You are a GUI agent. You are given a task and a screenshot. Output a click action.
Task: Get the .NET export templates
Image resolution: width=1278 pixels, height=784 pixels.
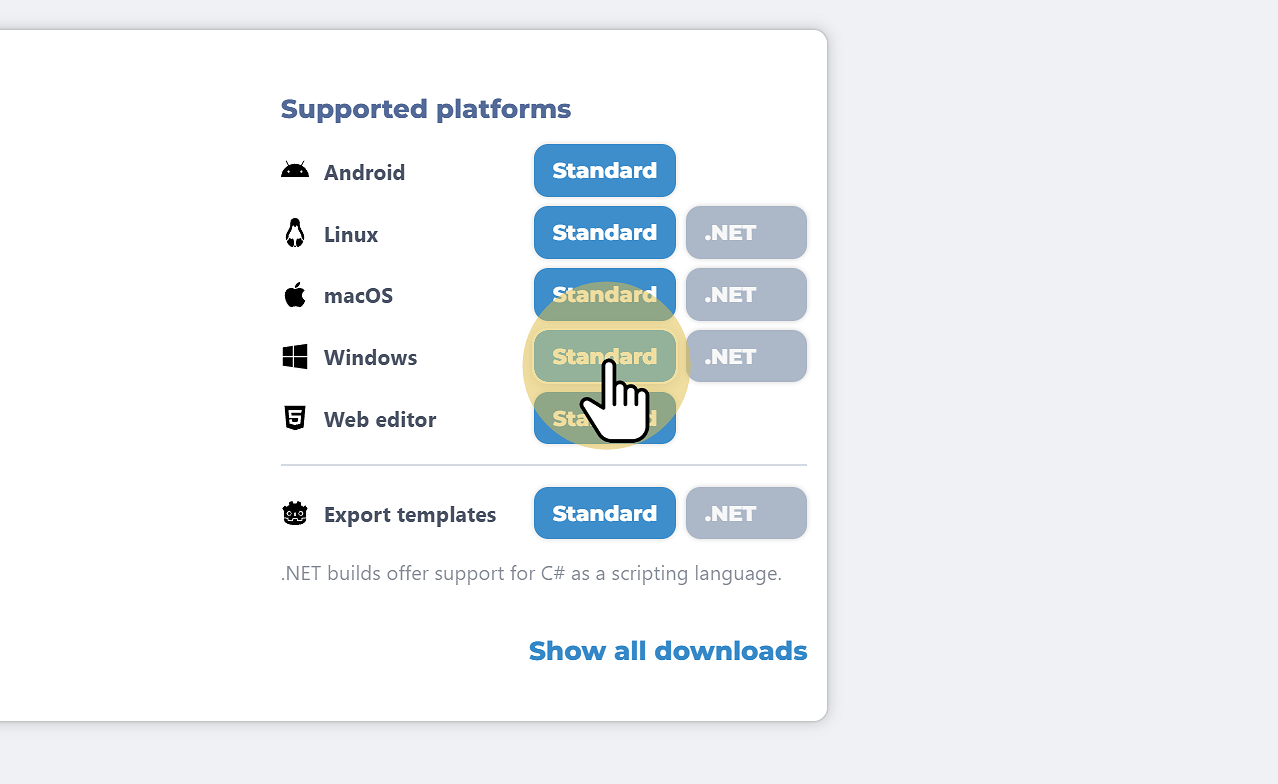(x=746, y=514)
